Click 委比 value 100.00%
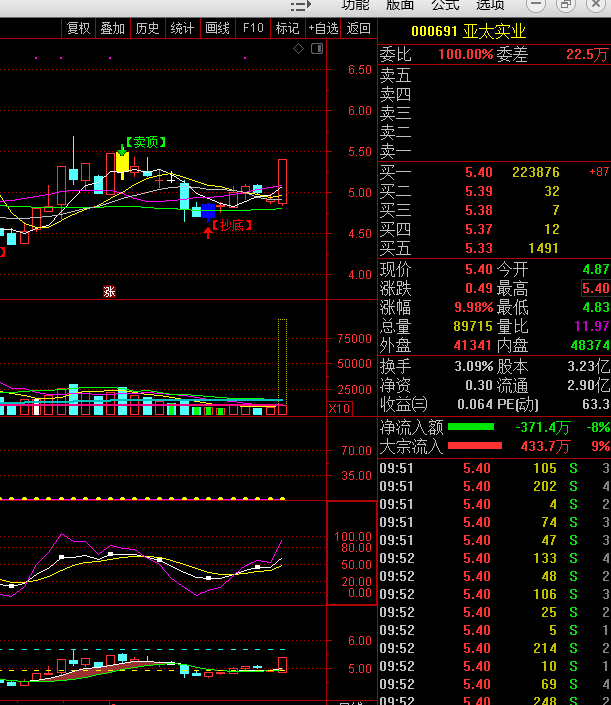 [465, 54]
